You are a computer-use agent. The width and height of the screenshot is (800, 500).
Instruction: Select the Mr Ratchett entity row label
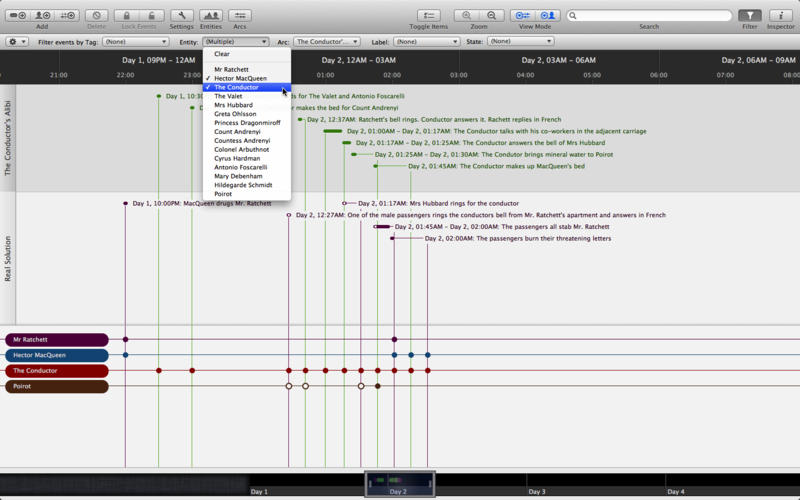pos(56,340)
